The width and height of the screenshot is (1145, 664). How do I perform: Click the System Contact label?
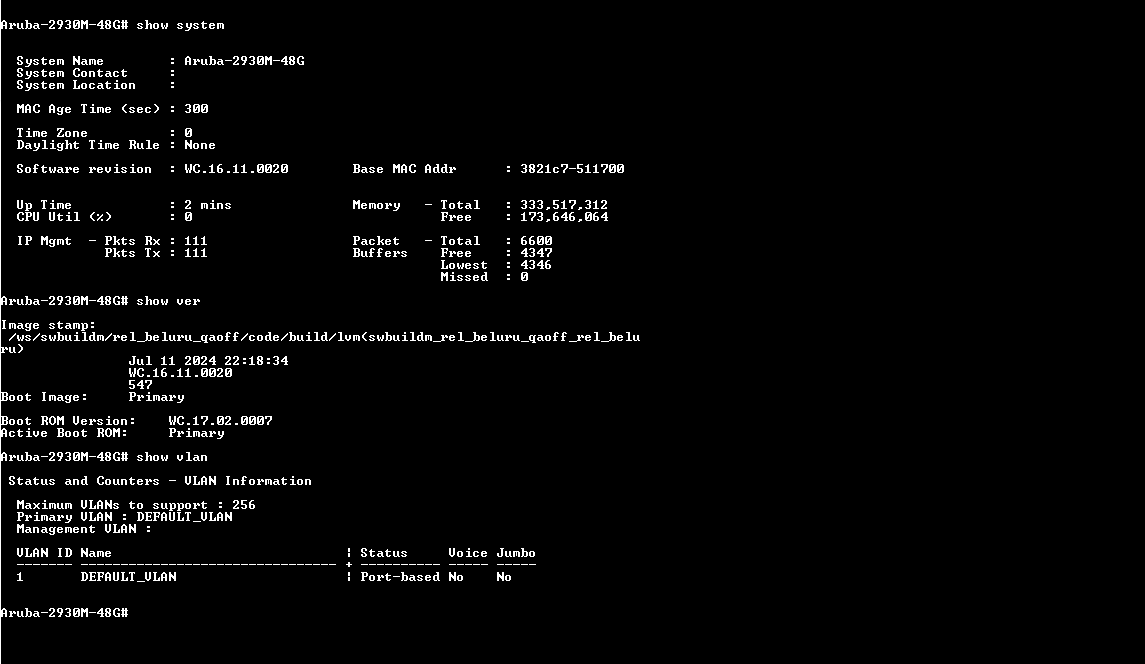[x=72, y=73]
